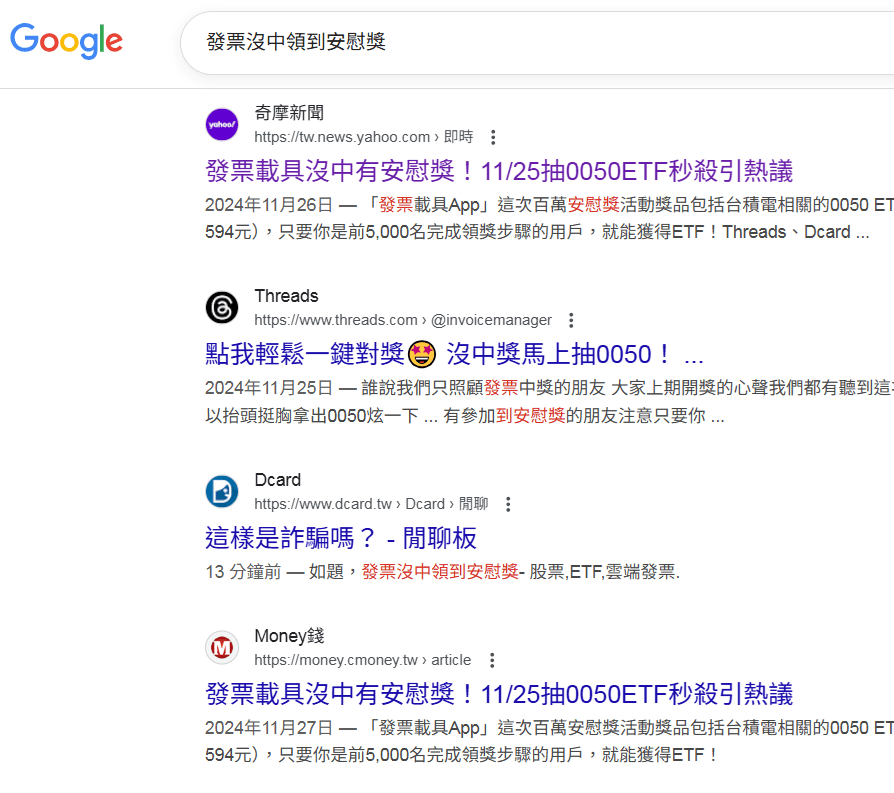The image size is (894, 793).
Task: Click the 奇摩新聞 site name
Action: [289, 113]
